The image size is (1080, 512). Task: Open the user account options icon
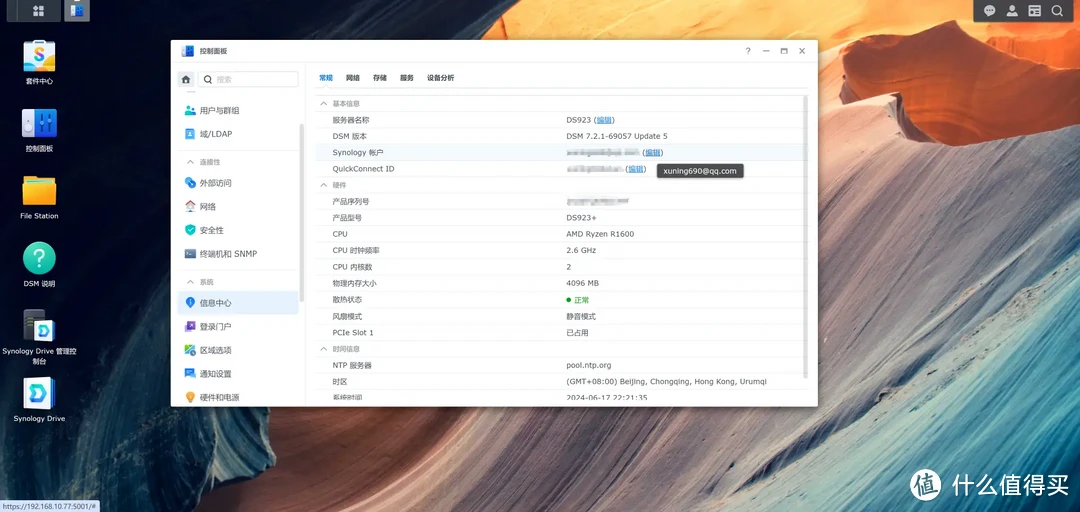tap(1013, 11)
